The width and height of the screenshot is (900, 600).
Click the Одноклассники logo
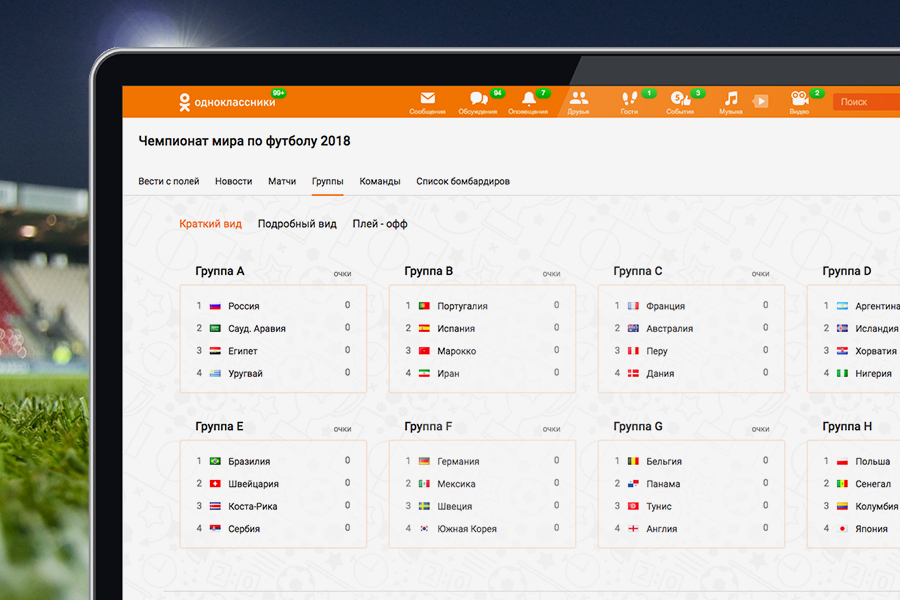[227, 102]
